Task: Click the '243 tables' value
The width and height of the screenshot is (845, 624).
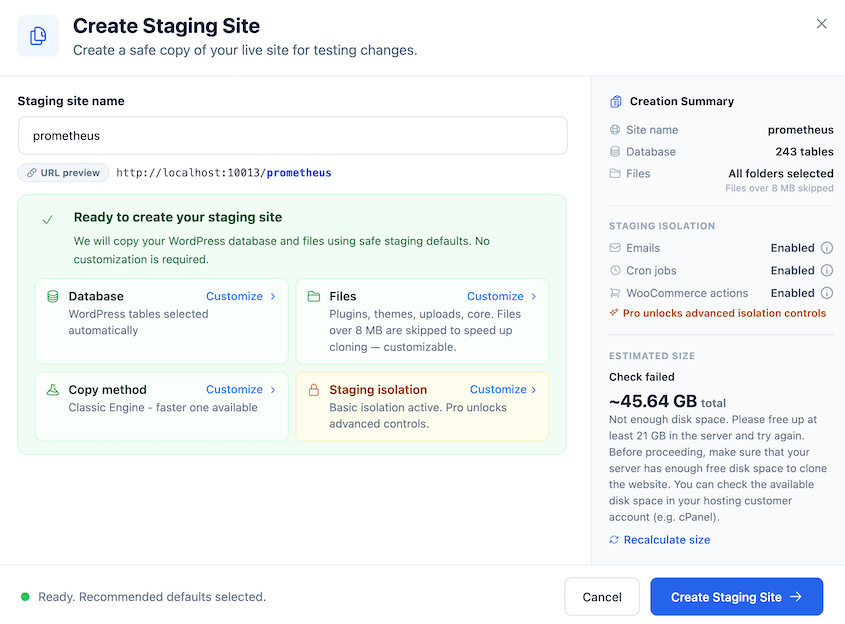Action: (x=804, y=151)
